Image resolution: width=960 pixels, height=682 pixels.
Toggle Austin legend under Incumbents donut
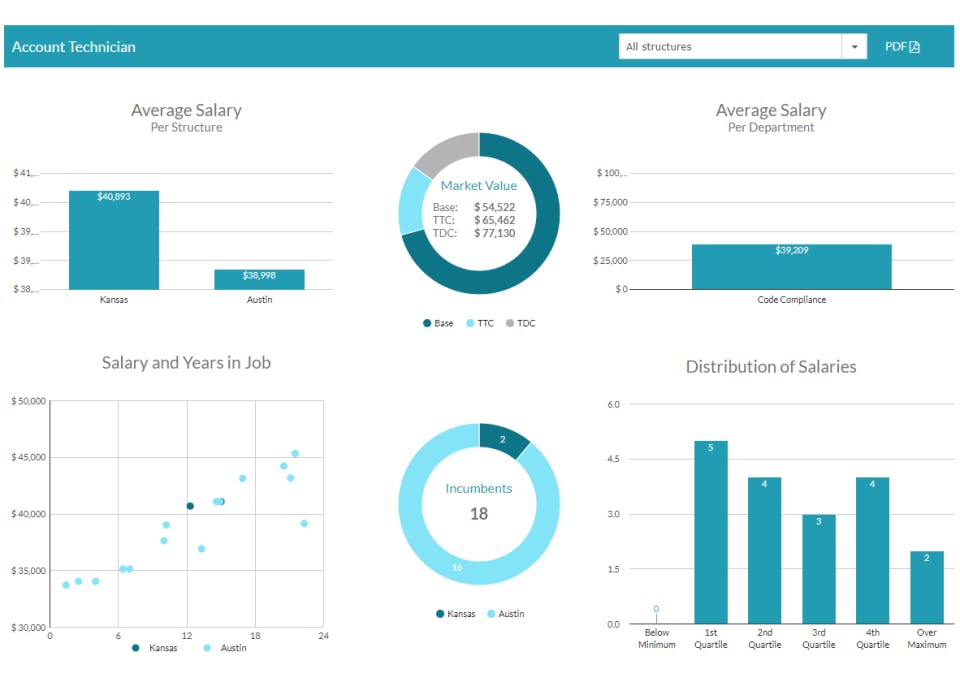pos(506,613)
